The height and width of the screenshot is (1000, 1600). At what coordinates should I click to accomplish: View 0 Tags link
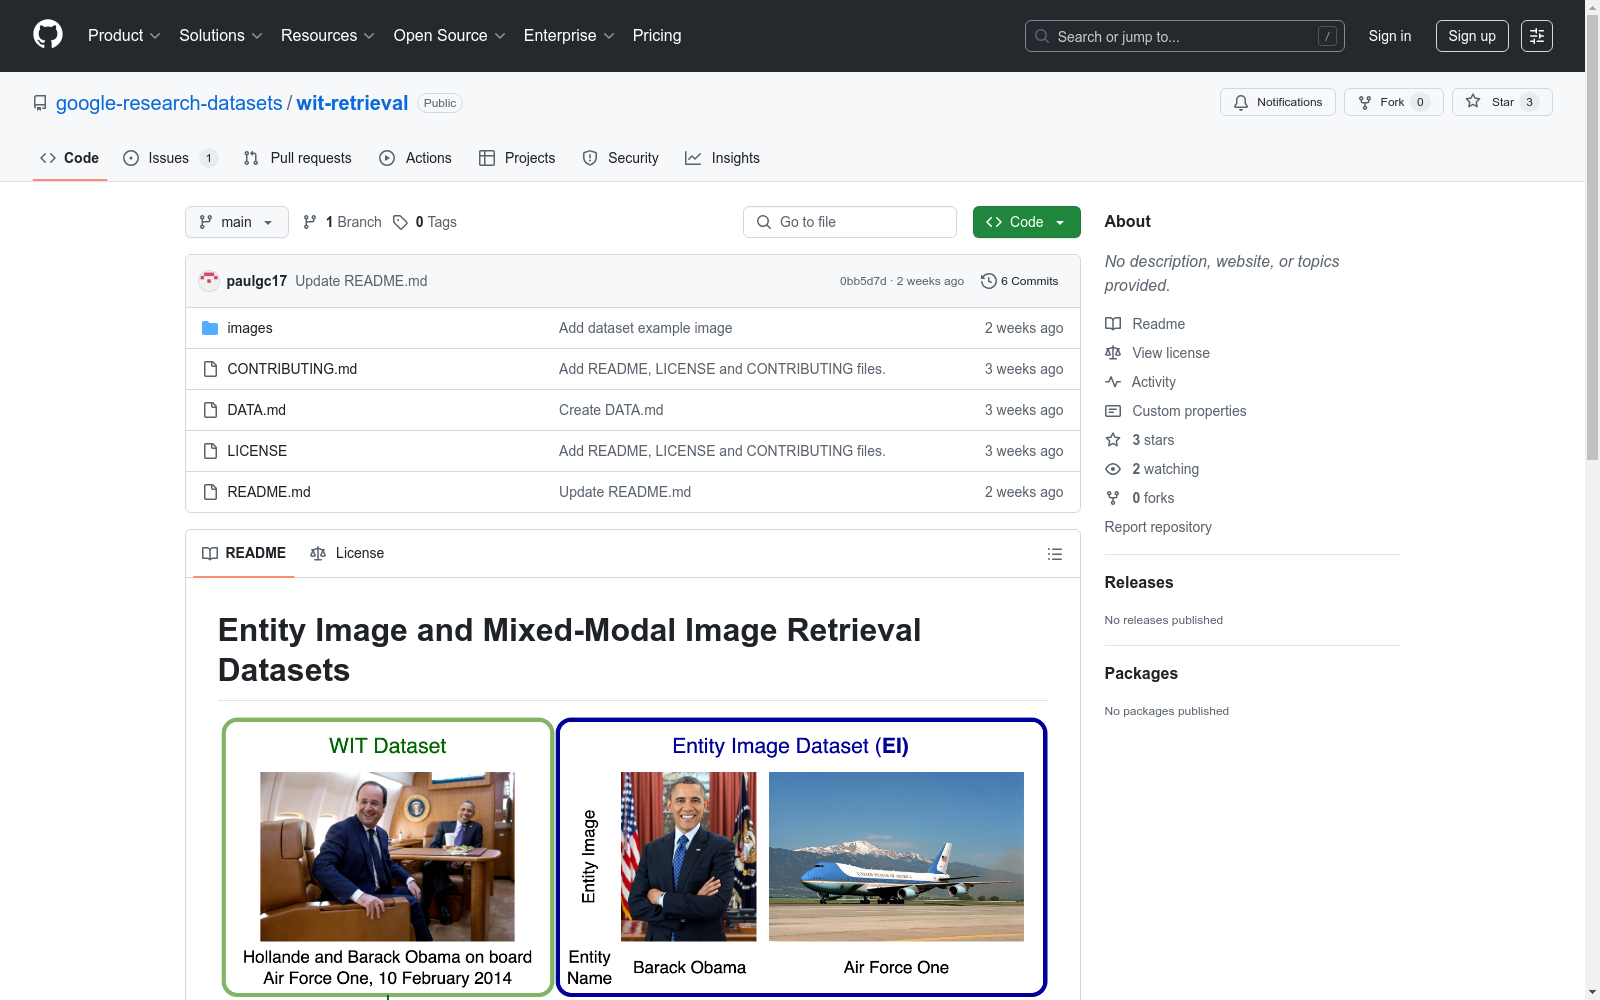(x=425, y=222)
